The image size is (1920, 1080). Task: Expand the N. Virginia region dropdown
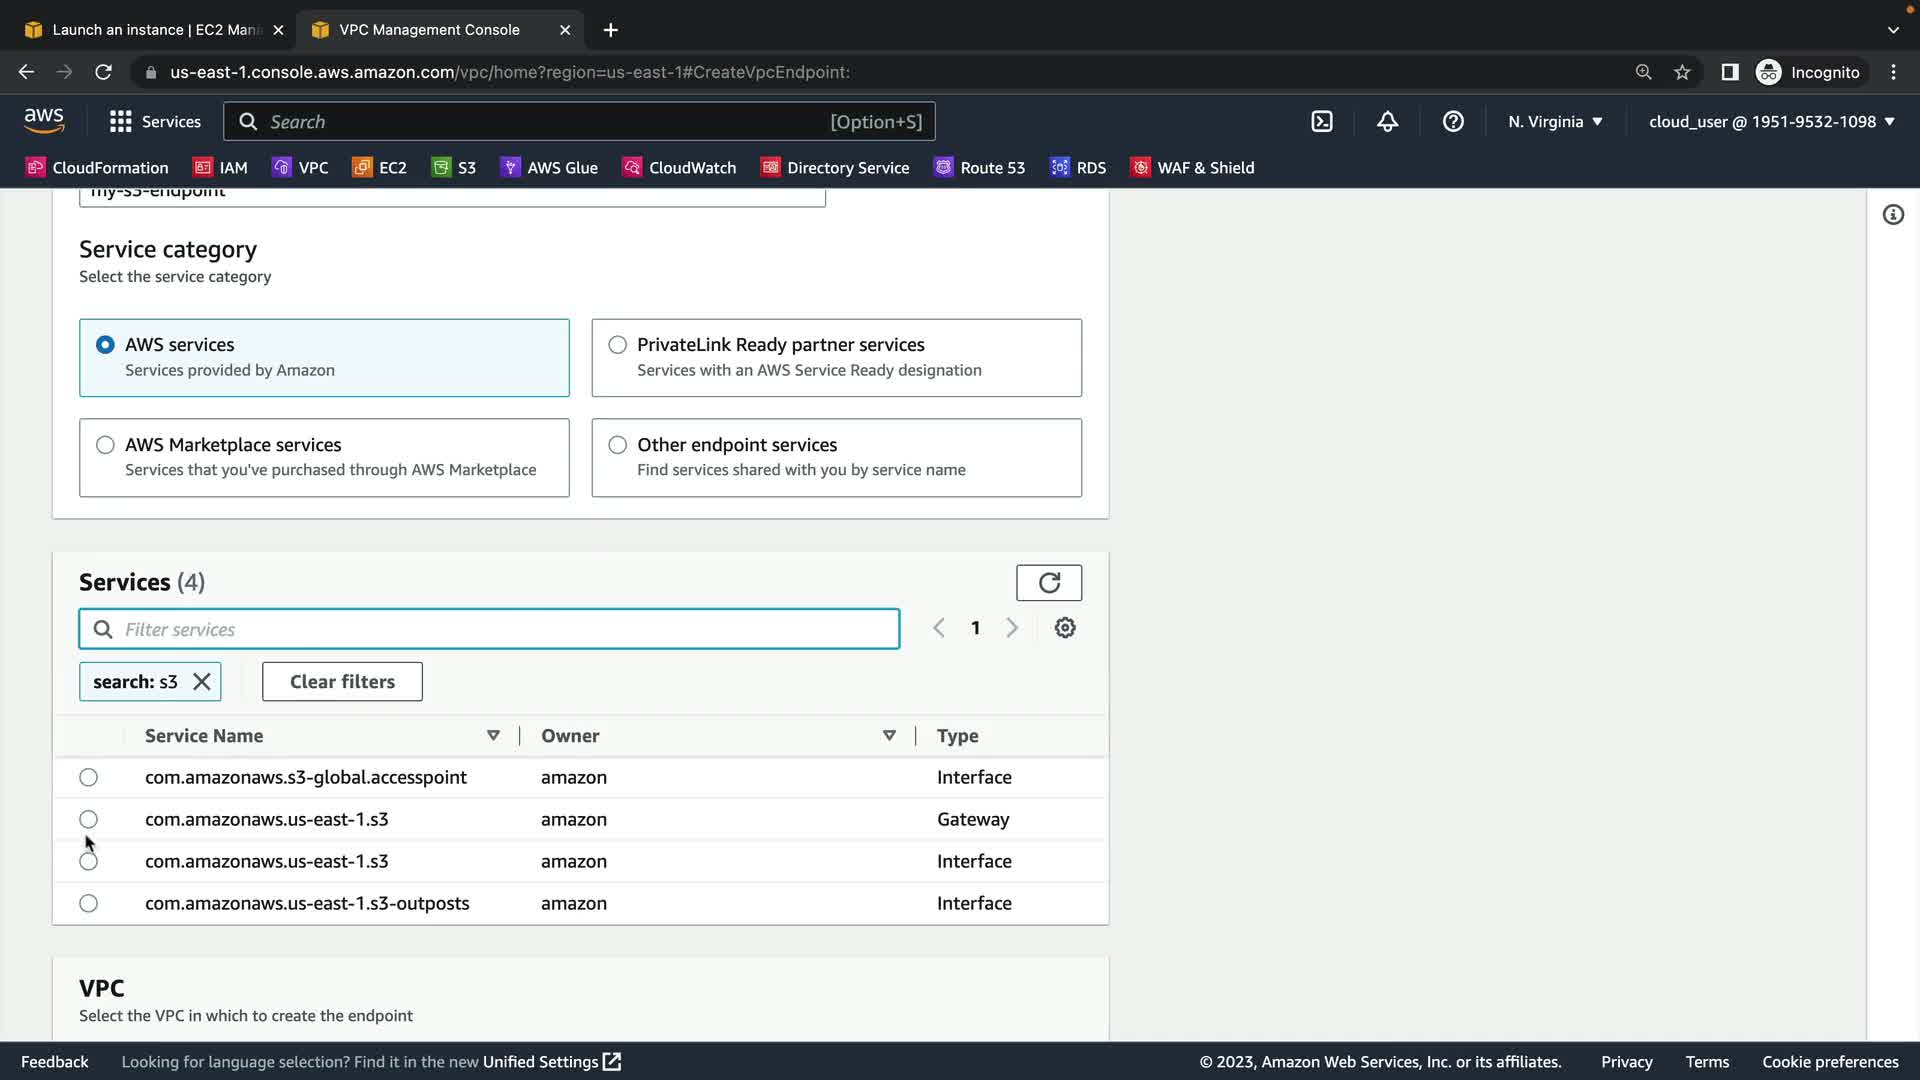[x=1555, y=122]
